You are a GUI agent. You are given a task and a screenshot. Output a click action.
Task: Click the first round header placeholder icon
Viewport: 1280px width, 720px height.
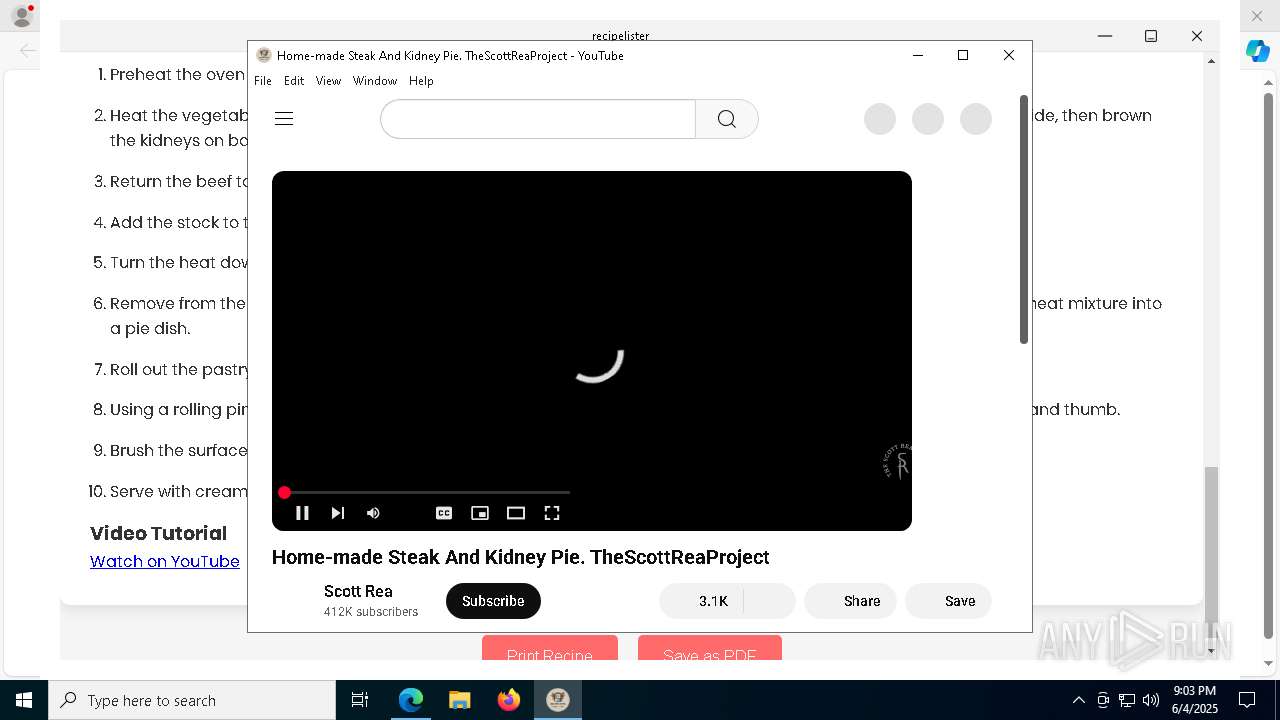click(880, 119)
